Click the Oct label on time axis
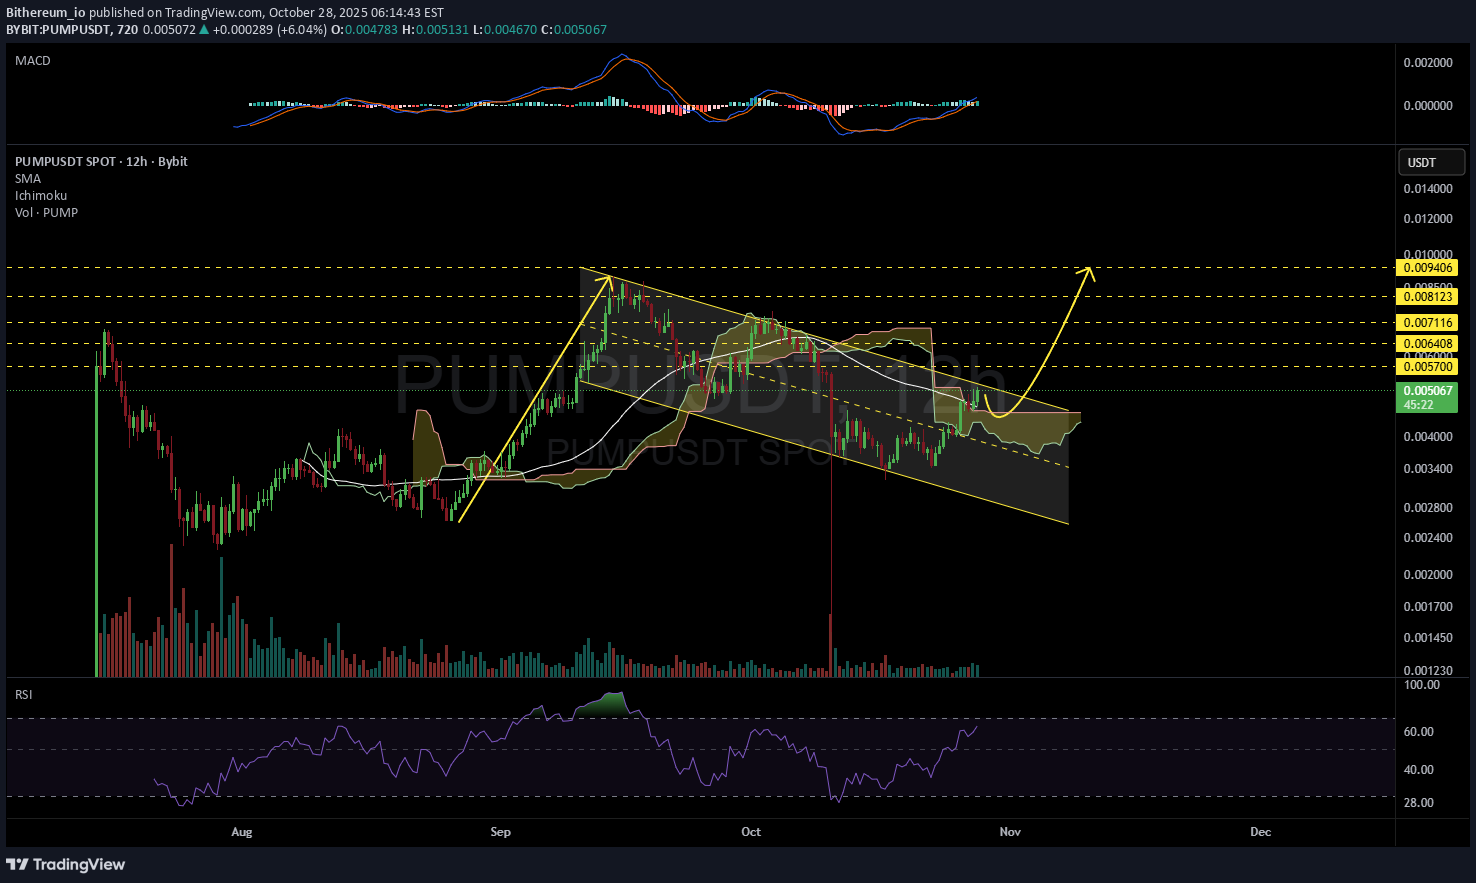The height and width of the screenshot is (883, 1476). click(751, 832)
